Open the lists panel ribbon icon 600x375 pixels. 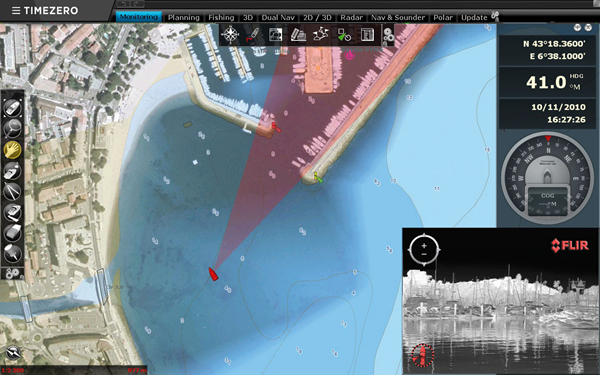coord(367,34)
